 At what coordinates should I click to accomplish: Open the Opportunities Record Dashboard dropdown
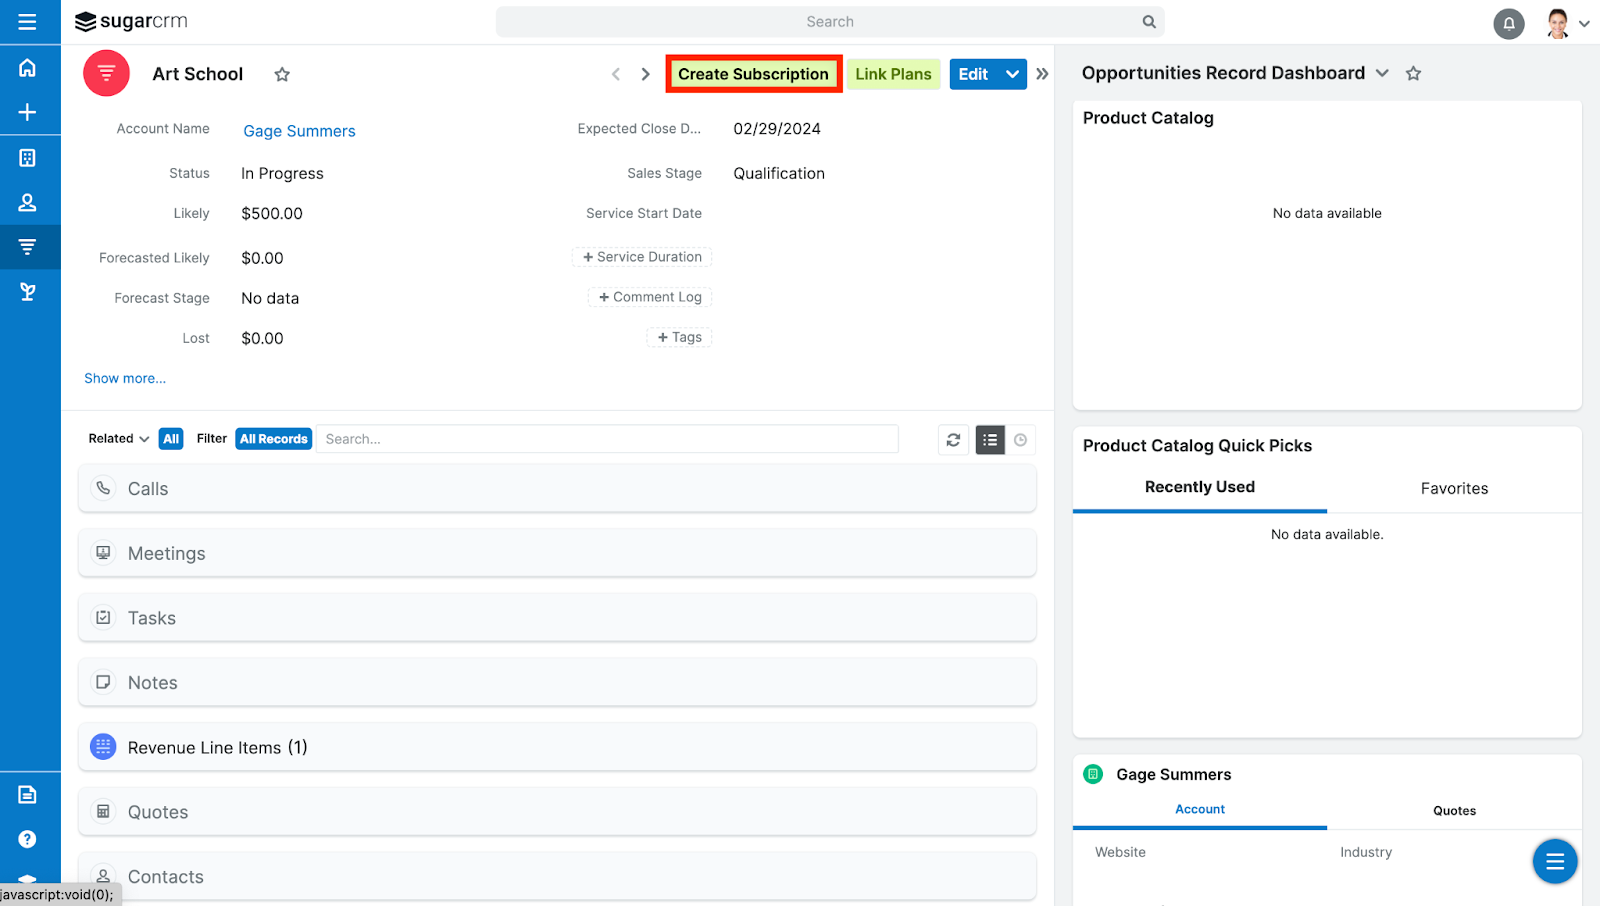pos(1383,73)
